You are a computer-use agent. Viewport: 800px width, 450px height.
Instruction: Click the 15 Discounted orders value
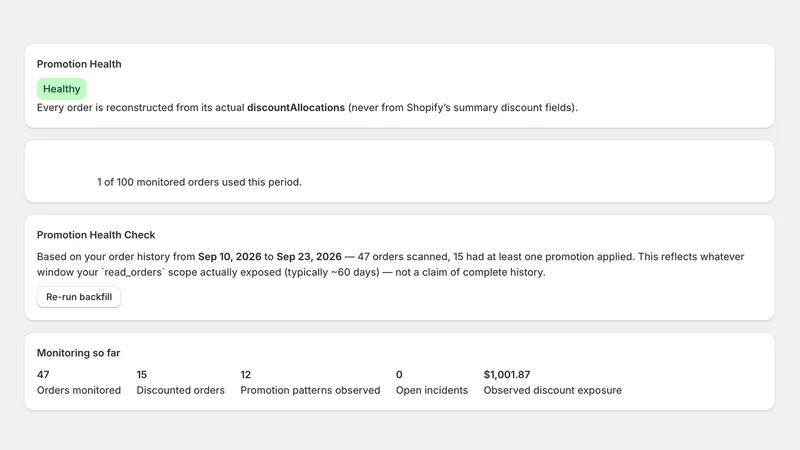(141, 374)
